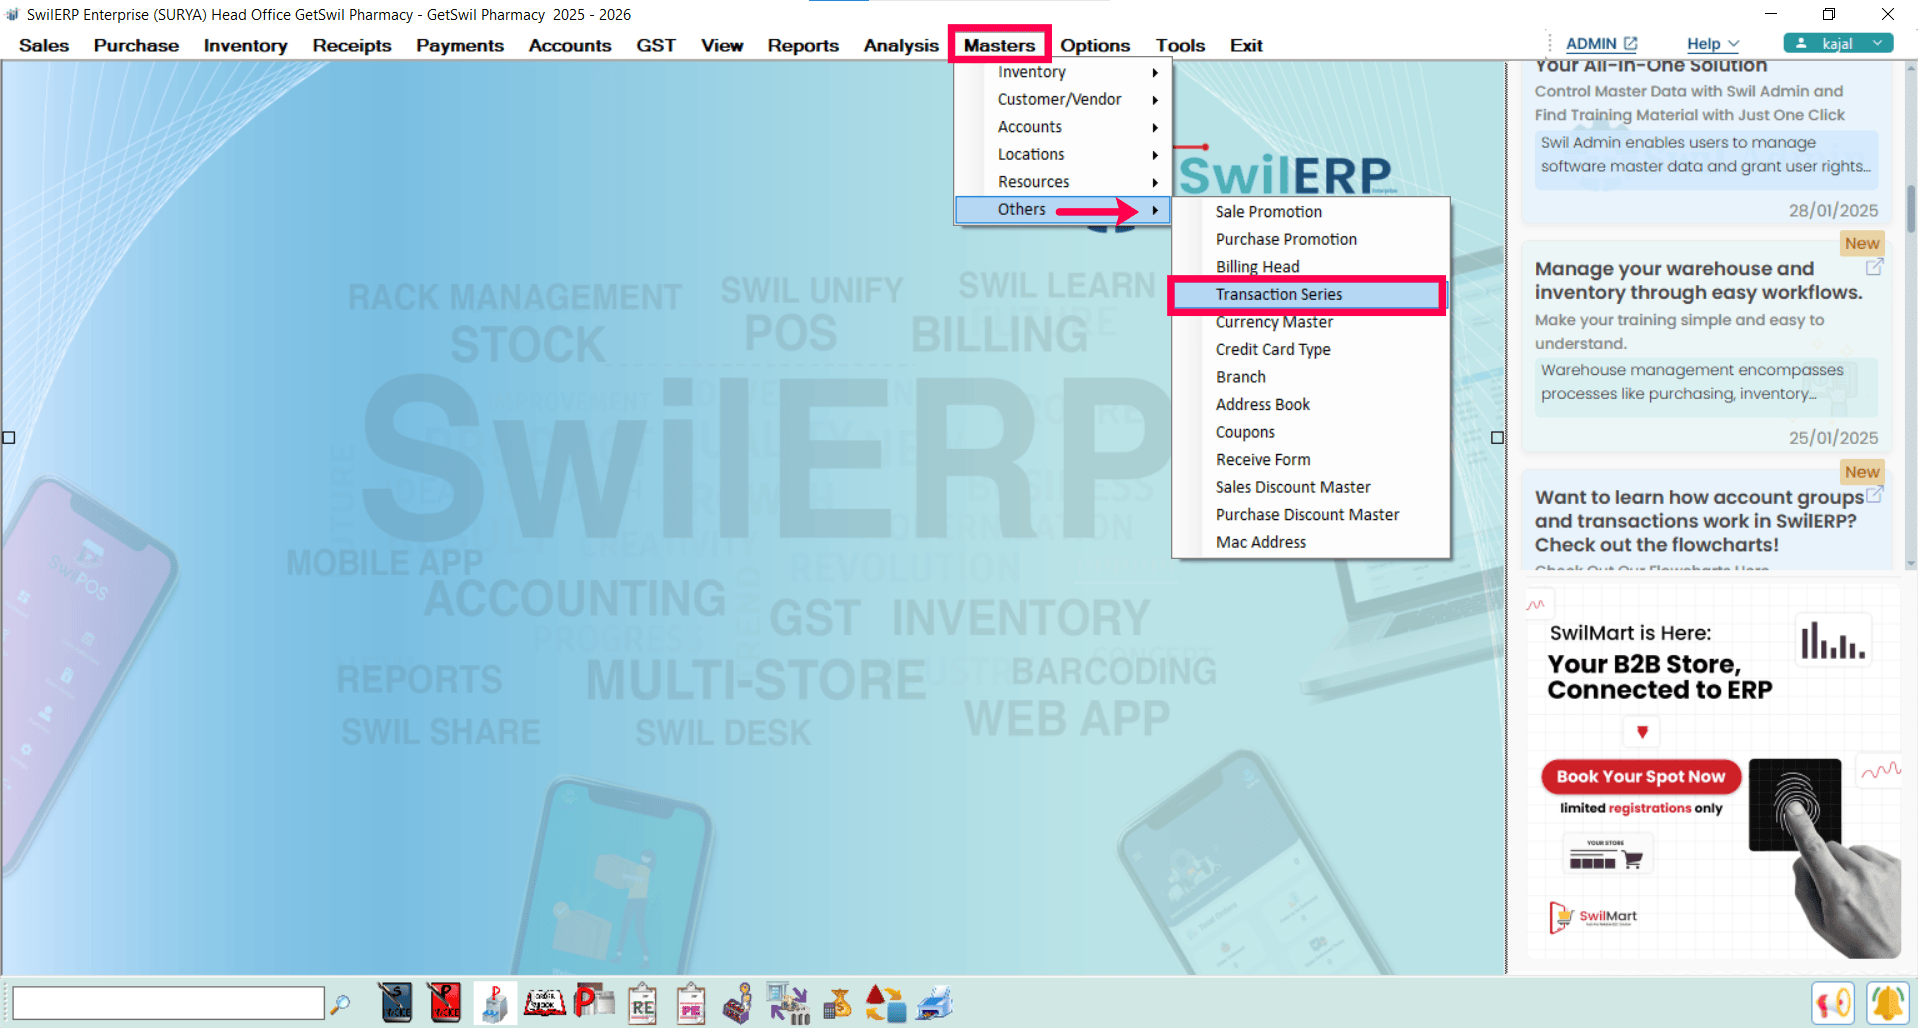Open the Options menu
This screenshot has width=1918, height=1028.
1095,45
